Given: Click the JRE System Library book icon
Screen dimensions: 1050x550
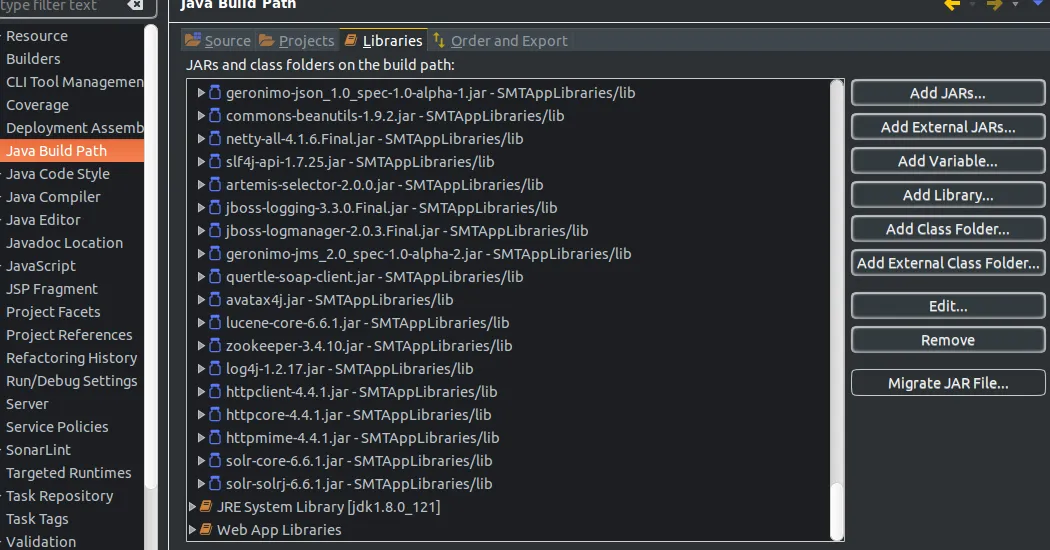Looking at the screenshot, I should pos(206,506).
